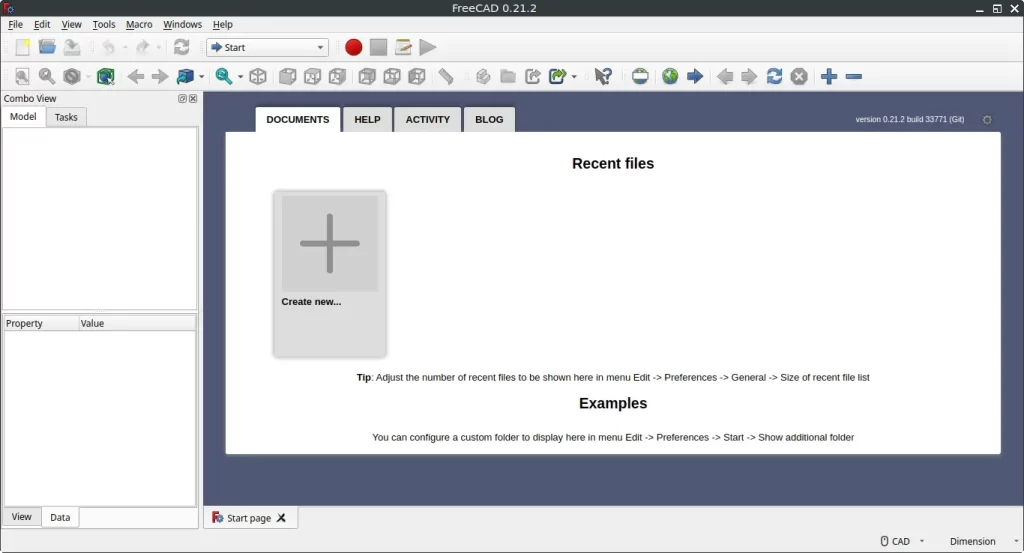Image resolution: width=1024 pixels, height=553 pixels.
Task: Zoom in with the blue plus icon
Action: (x=829, y=76)
